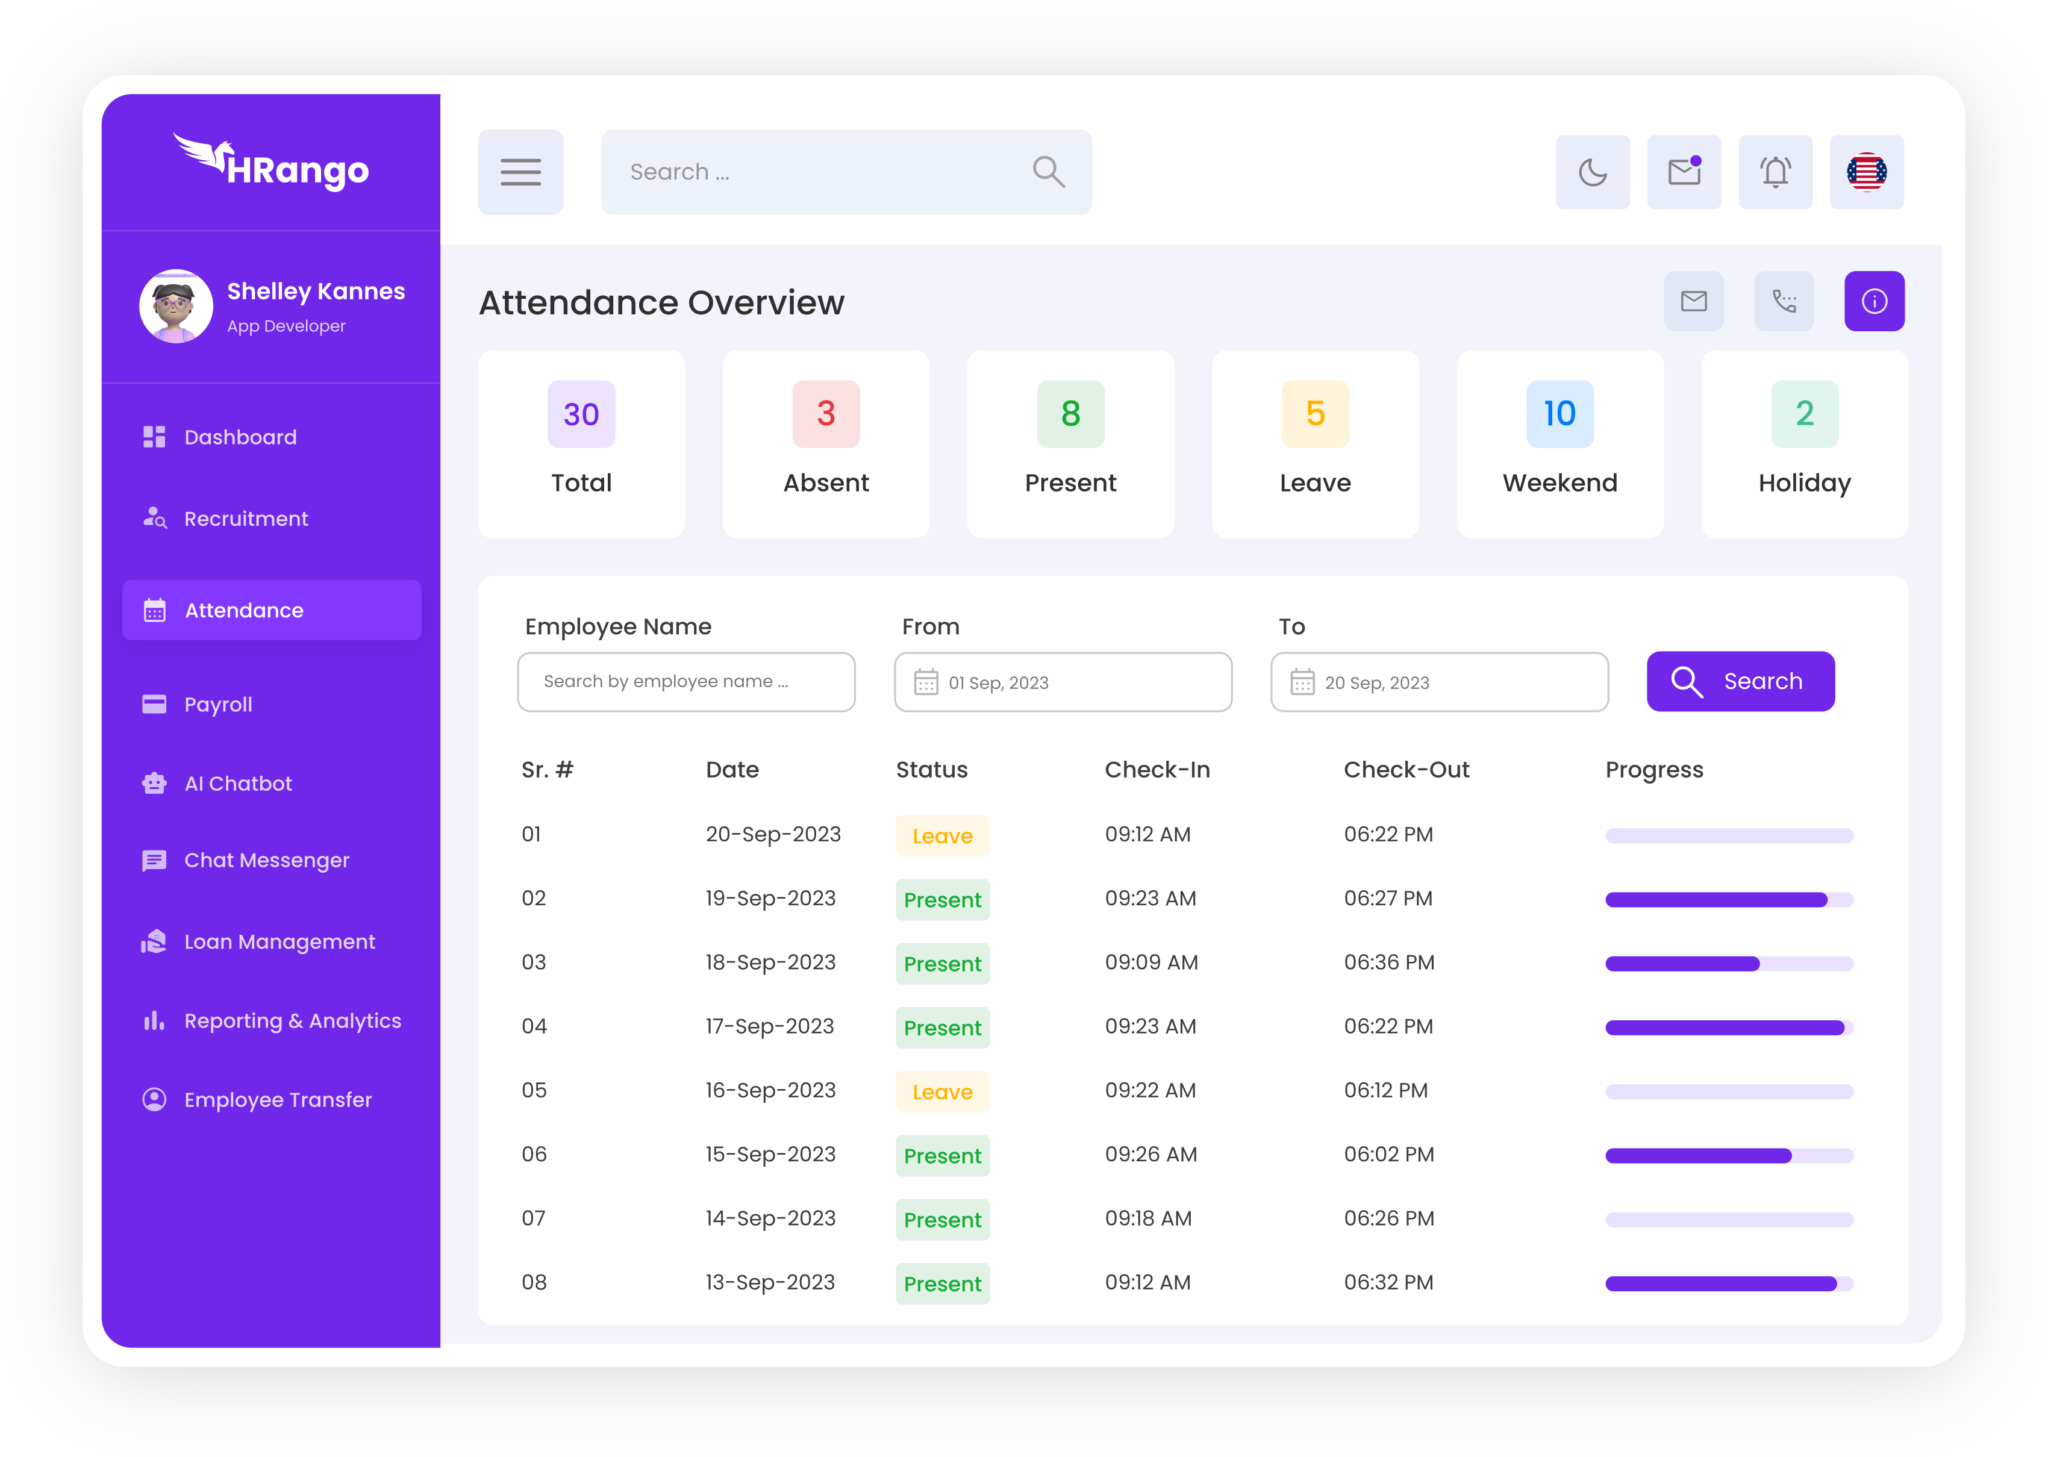Screen dimensions: 2048x1457
Task: Toggle dark mode moon icon
Action: 1592,172
